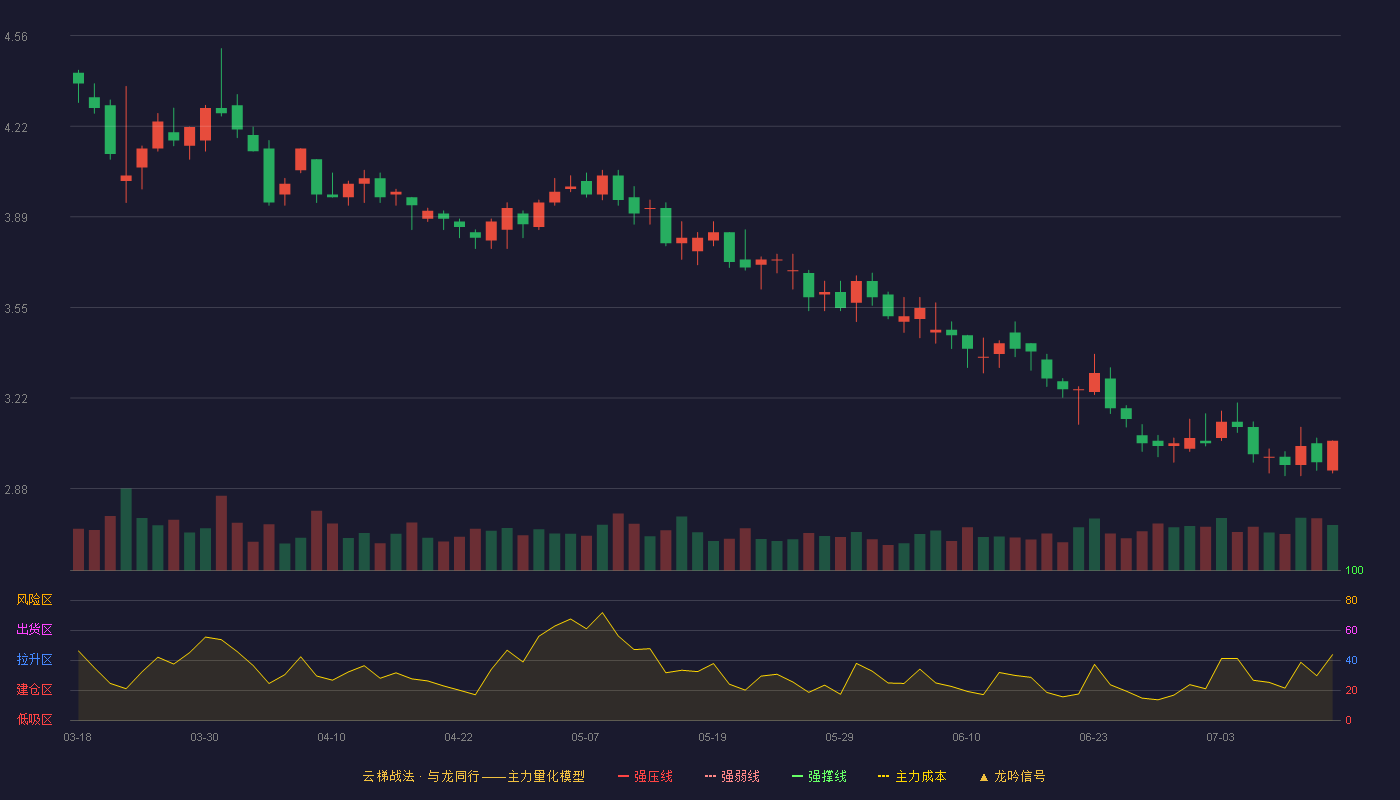Click the 2.88 price axis label

(x=16, y=490)
